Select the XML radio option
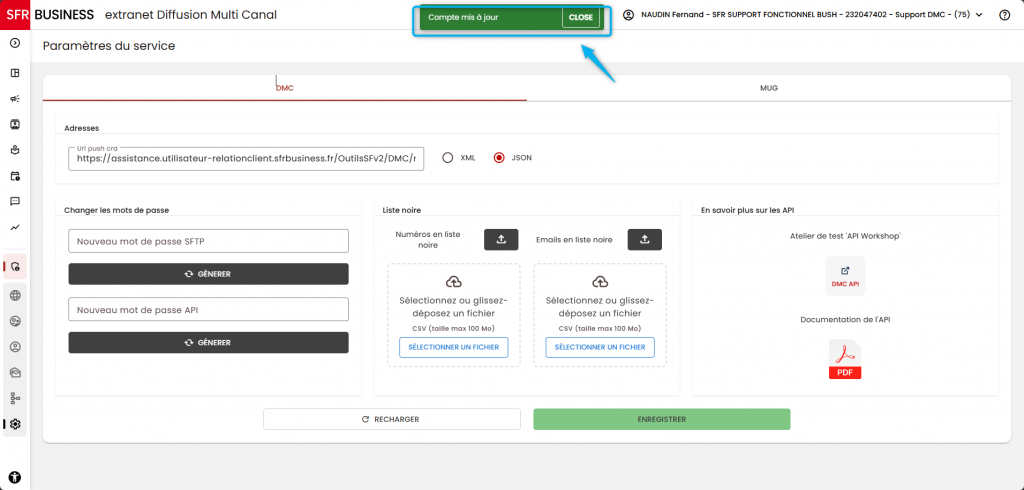The image size is (1024, 490). [447, 157]
